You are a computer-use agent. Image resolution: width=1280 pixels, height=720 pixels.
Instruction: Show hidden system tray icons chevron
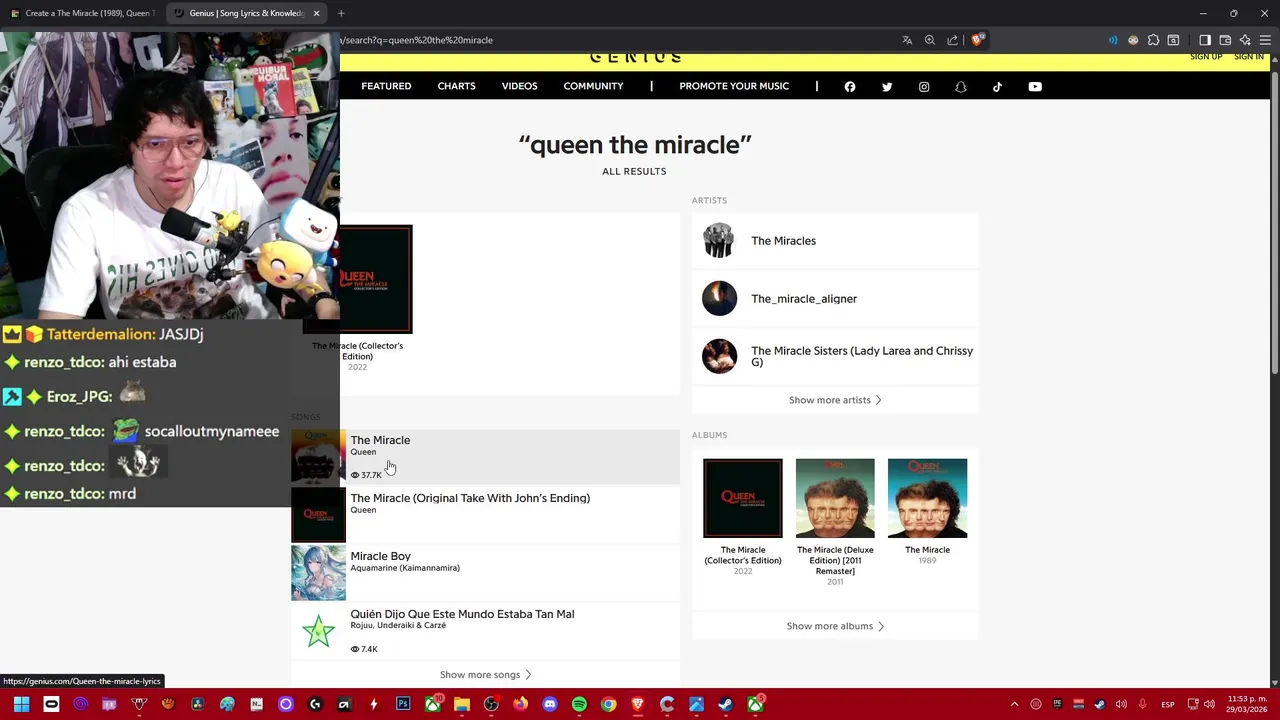click(x=1014, y=704)
